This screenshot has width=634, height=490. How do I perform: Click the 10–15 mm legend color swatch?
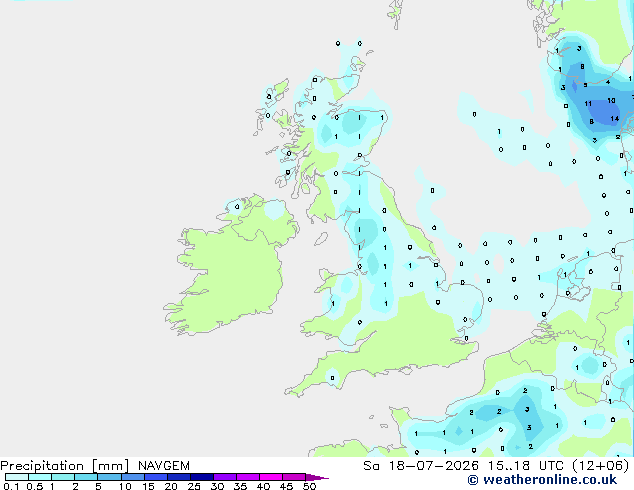(132, 477)
